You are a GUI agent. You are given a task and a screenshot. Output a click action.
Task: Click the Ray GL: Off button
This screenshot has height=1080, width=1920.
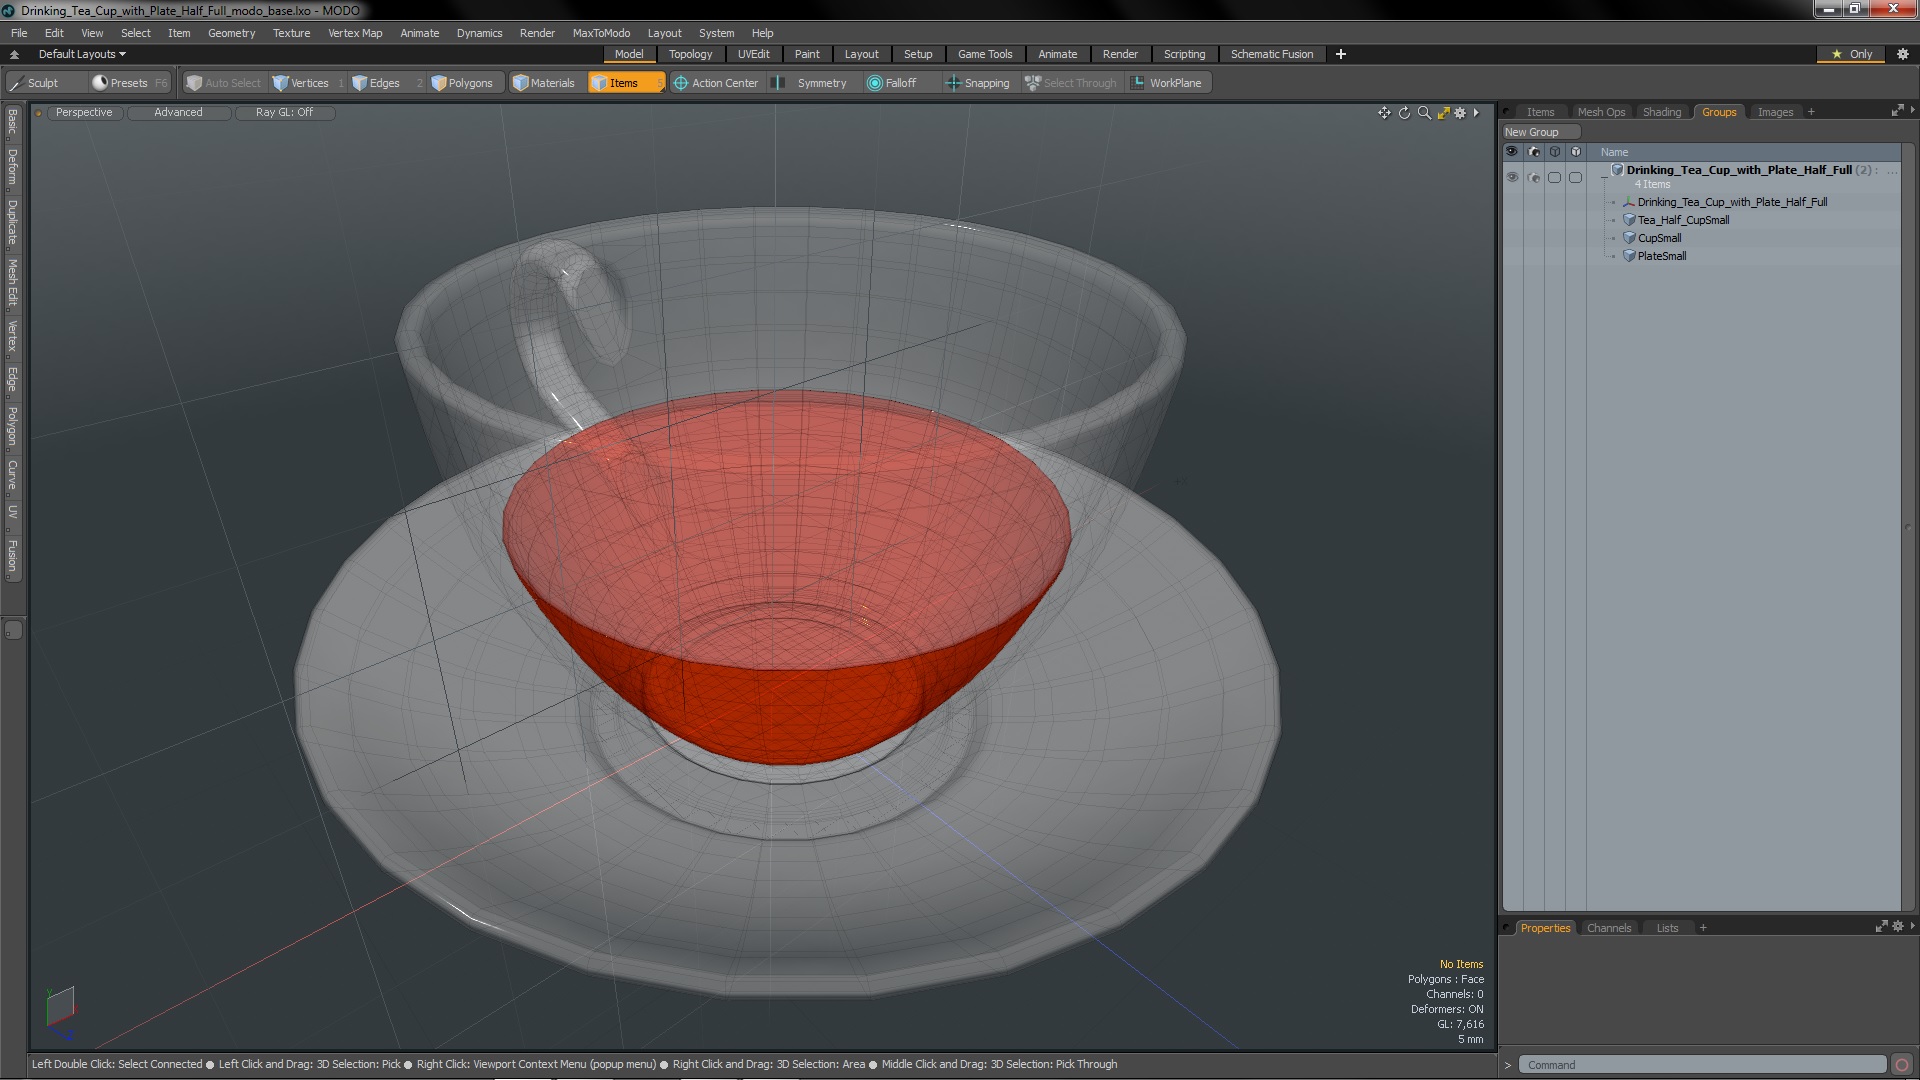[x=284, y=112]
